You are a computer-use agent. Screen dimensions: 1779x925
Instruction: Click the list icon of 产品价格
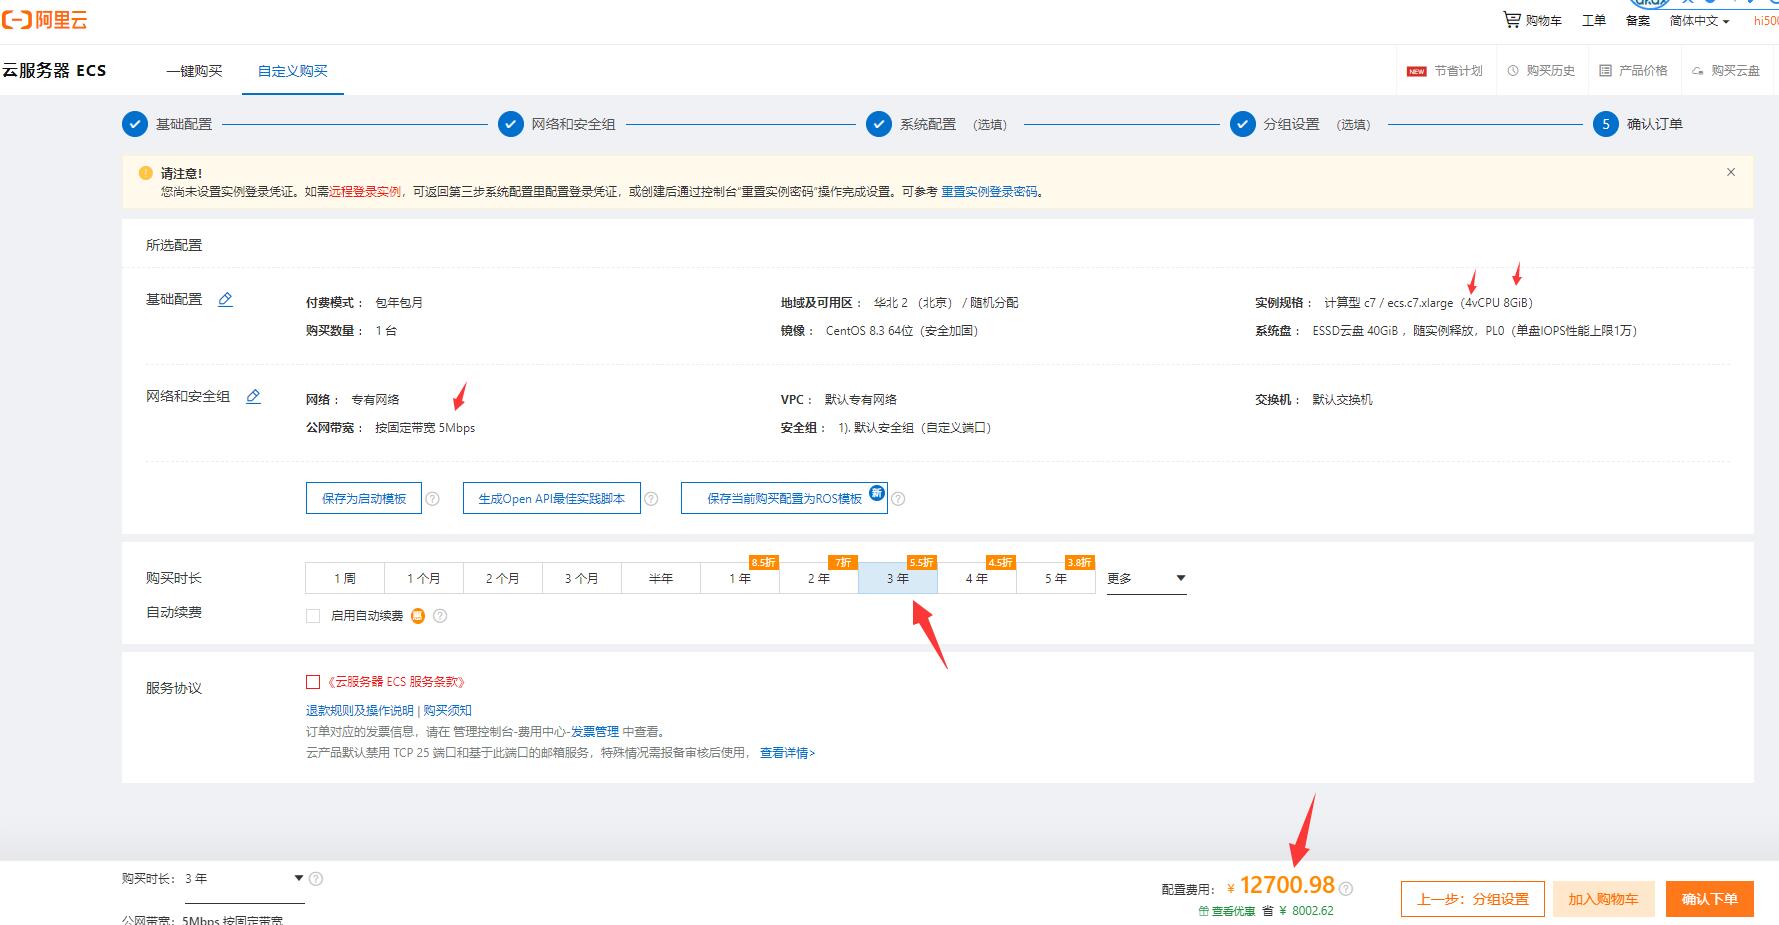pos(1605,71)
